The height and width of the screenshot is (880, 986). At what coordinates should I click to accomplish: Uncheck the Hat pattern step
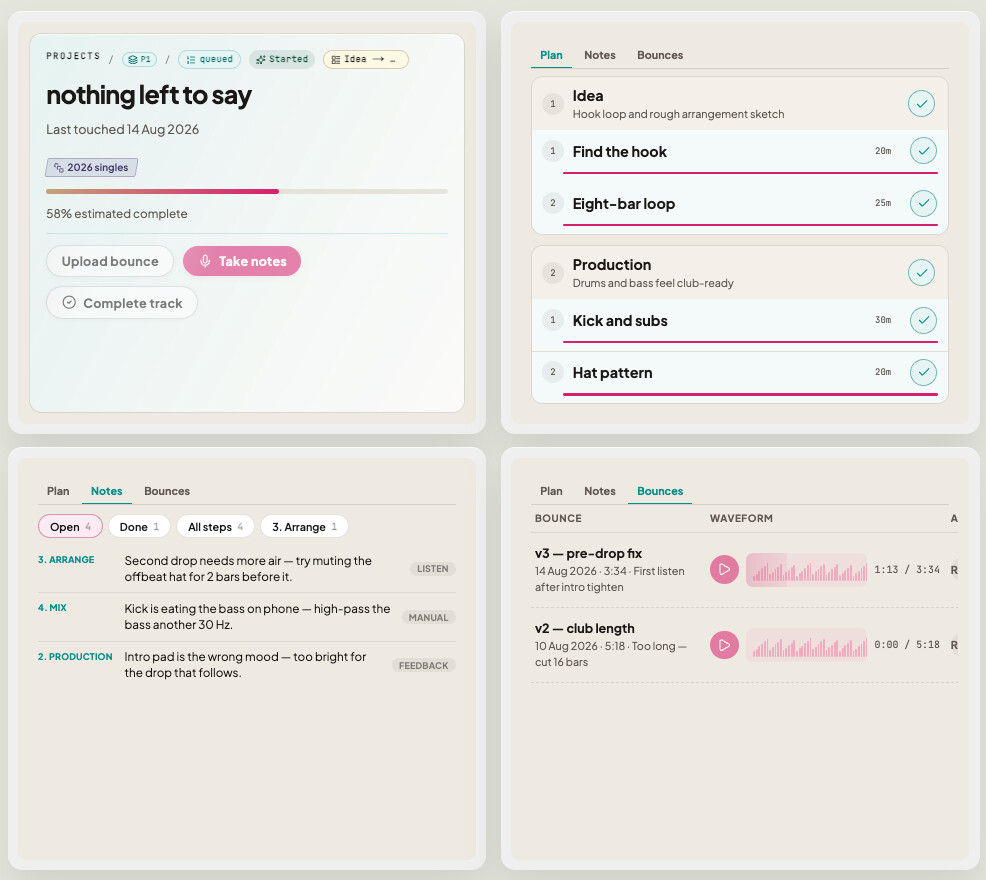[923, 372]
